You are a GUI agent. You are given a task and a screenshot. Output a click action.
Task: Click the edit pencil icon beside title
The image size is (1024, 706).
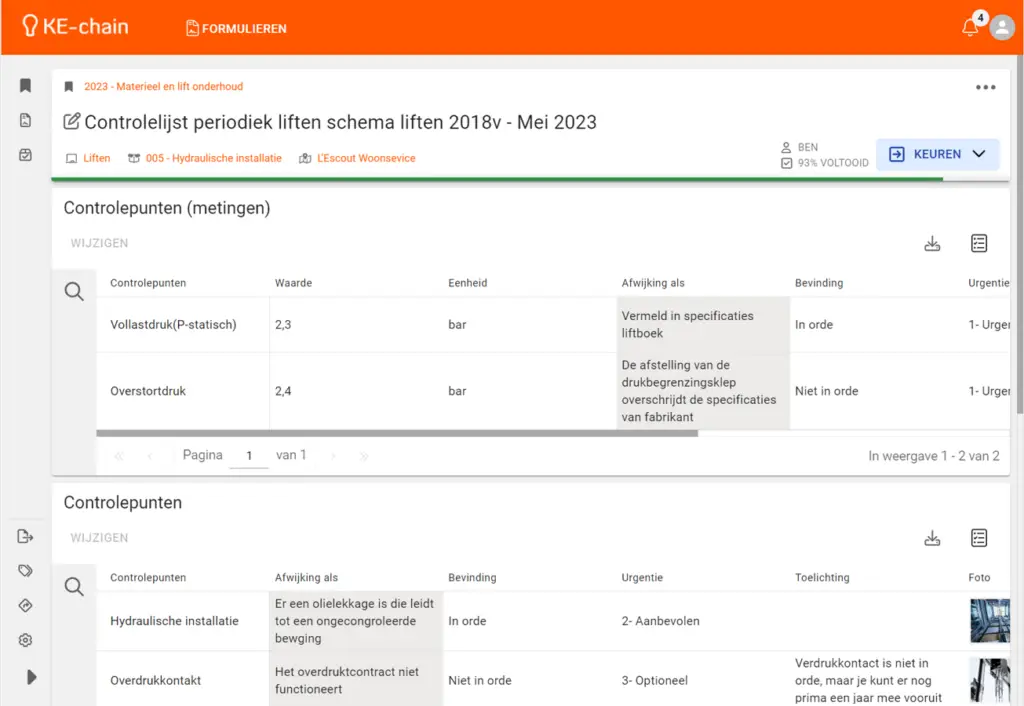72,122
